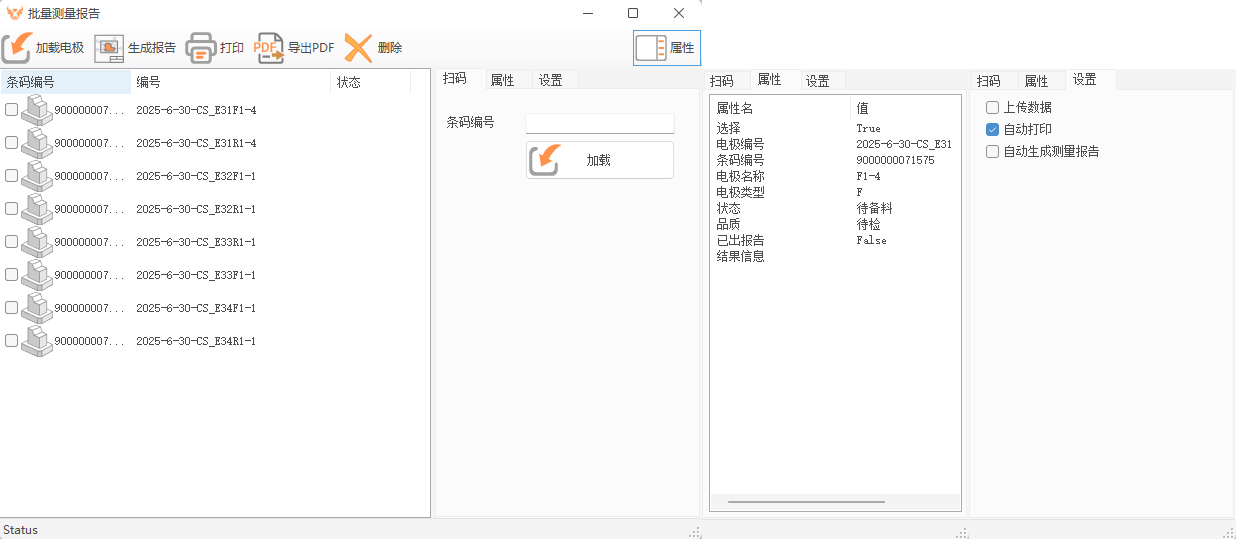Click the electrode icon of row CS_E32R1-1
Screen dimensions: 1236x539
coord(37,209)
